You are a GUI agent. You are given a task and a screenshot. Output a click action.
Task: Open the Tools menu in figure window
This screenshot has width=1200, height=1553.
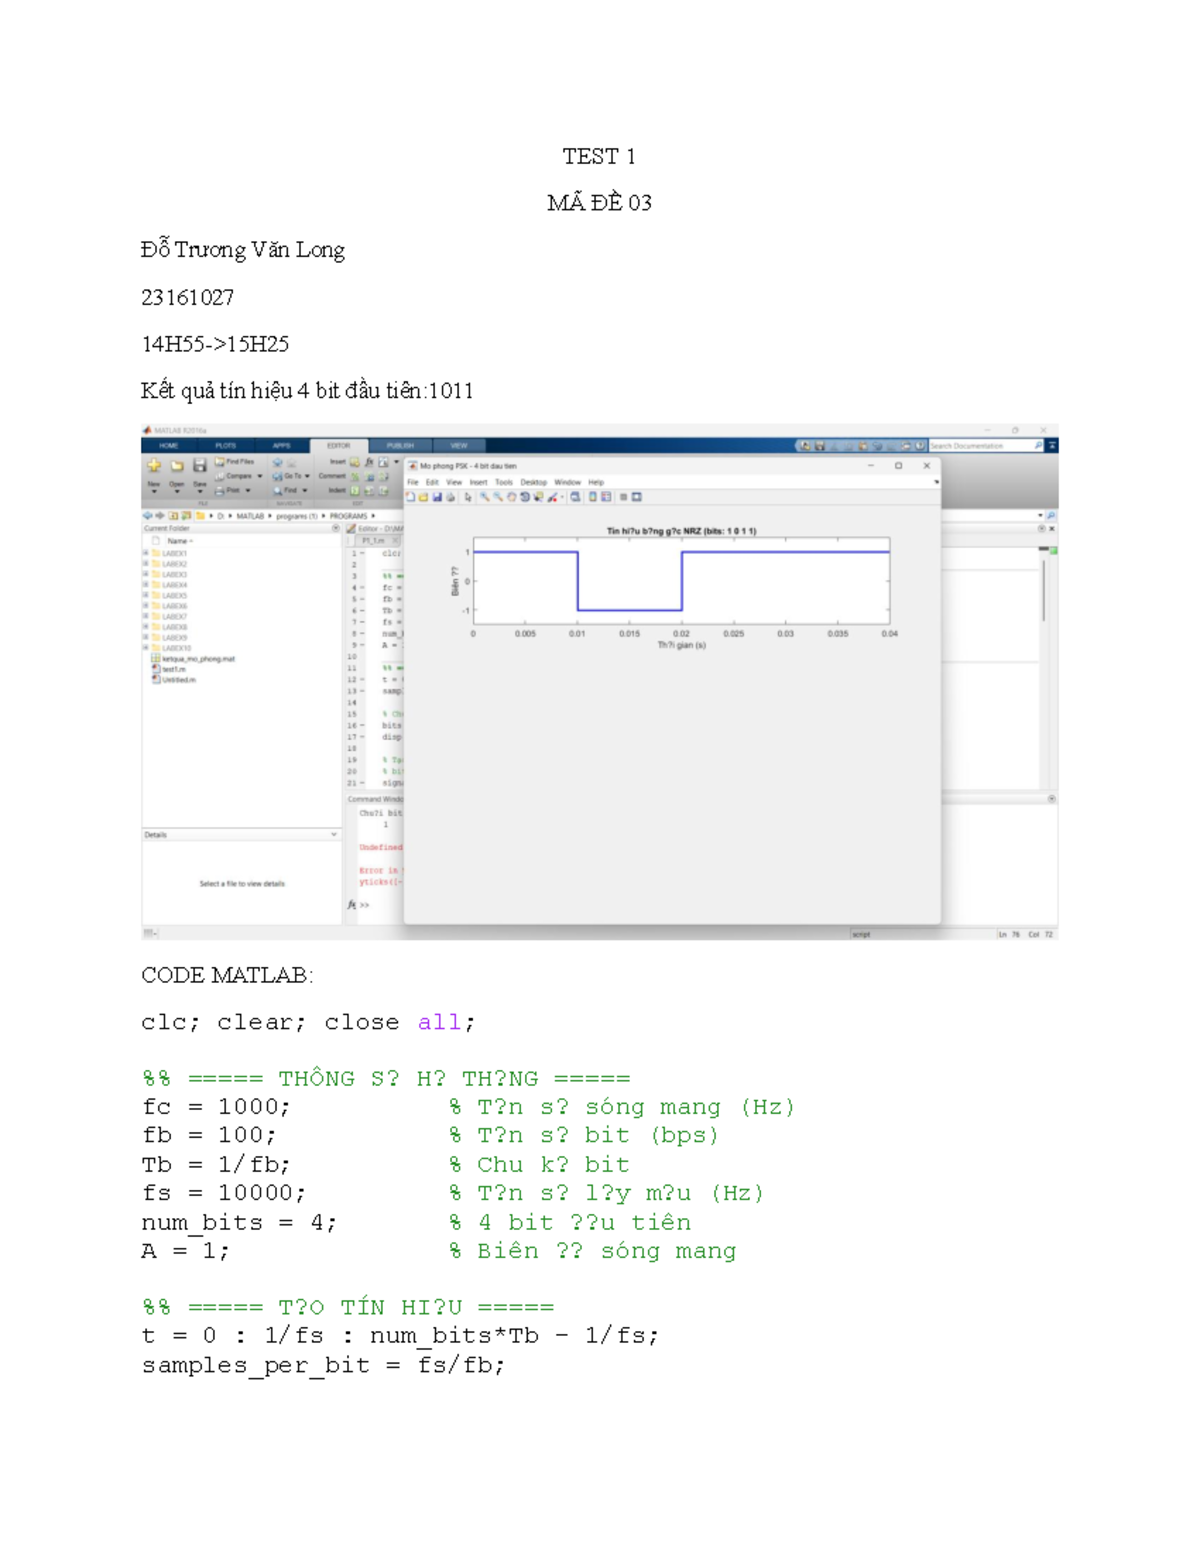point(504,482)
